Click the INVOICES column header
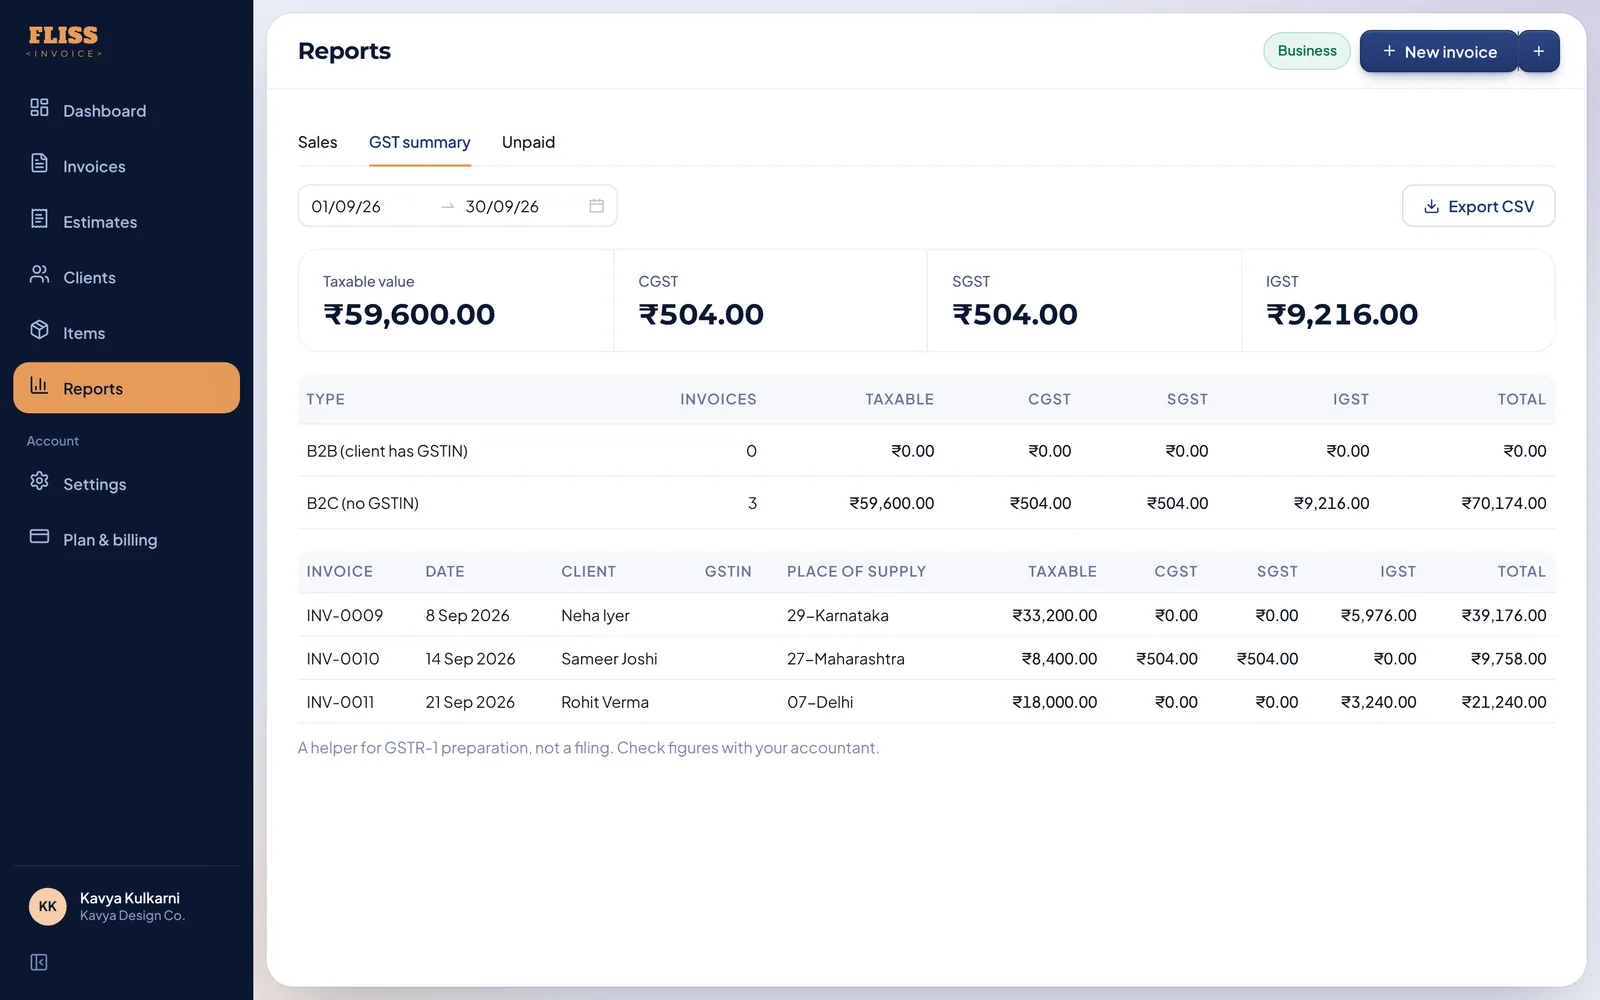 (x=718, y=399)
